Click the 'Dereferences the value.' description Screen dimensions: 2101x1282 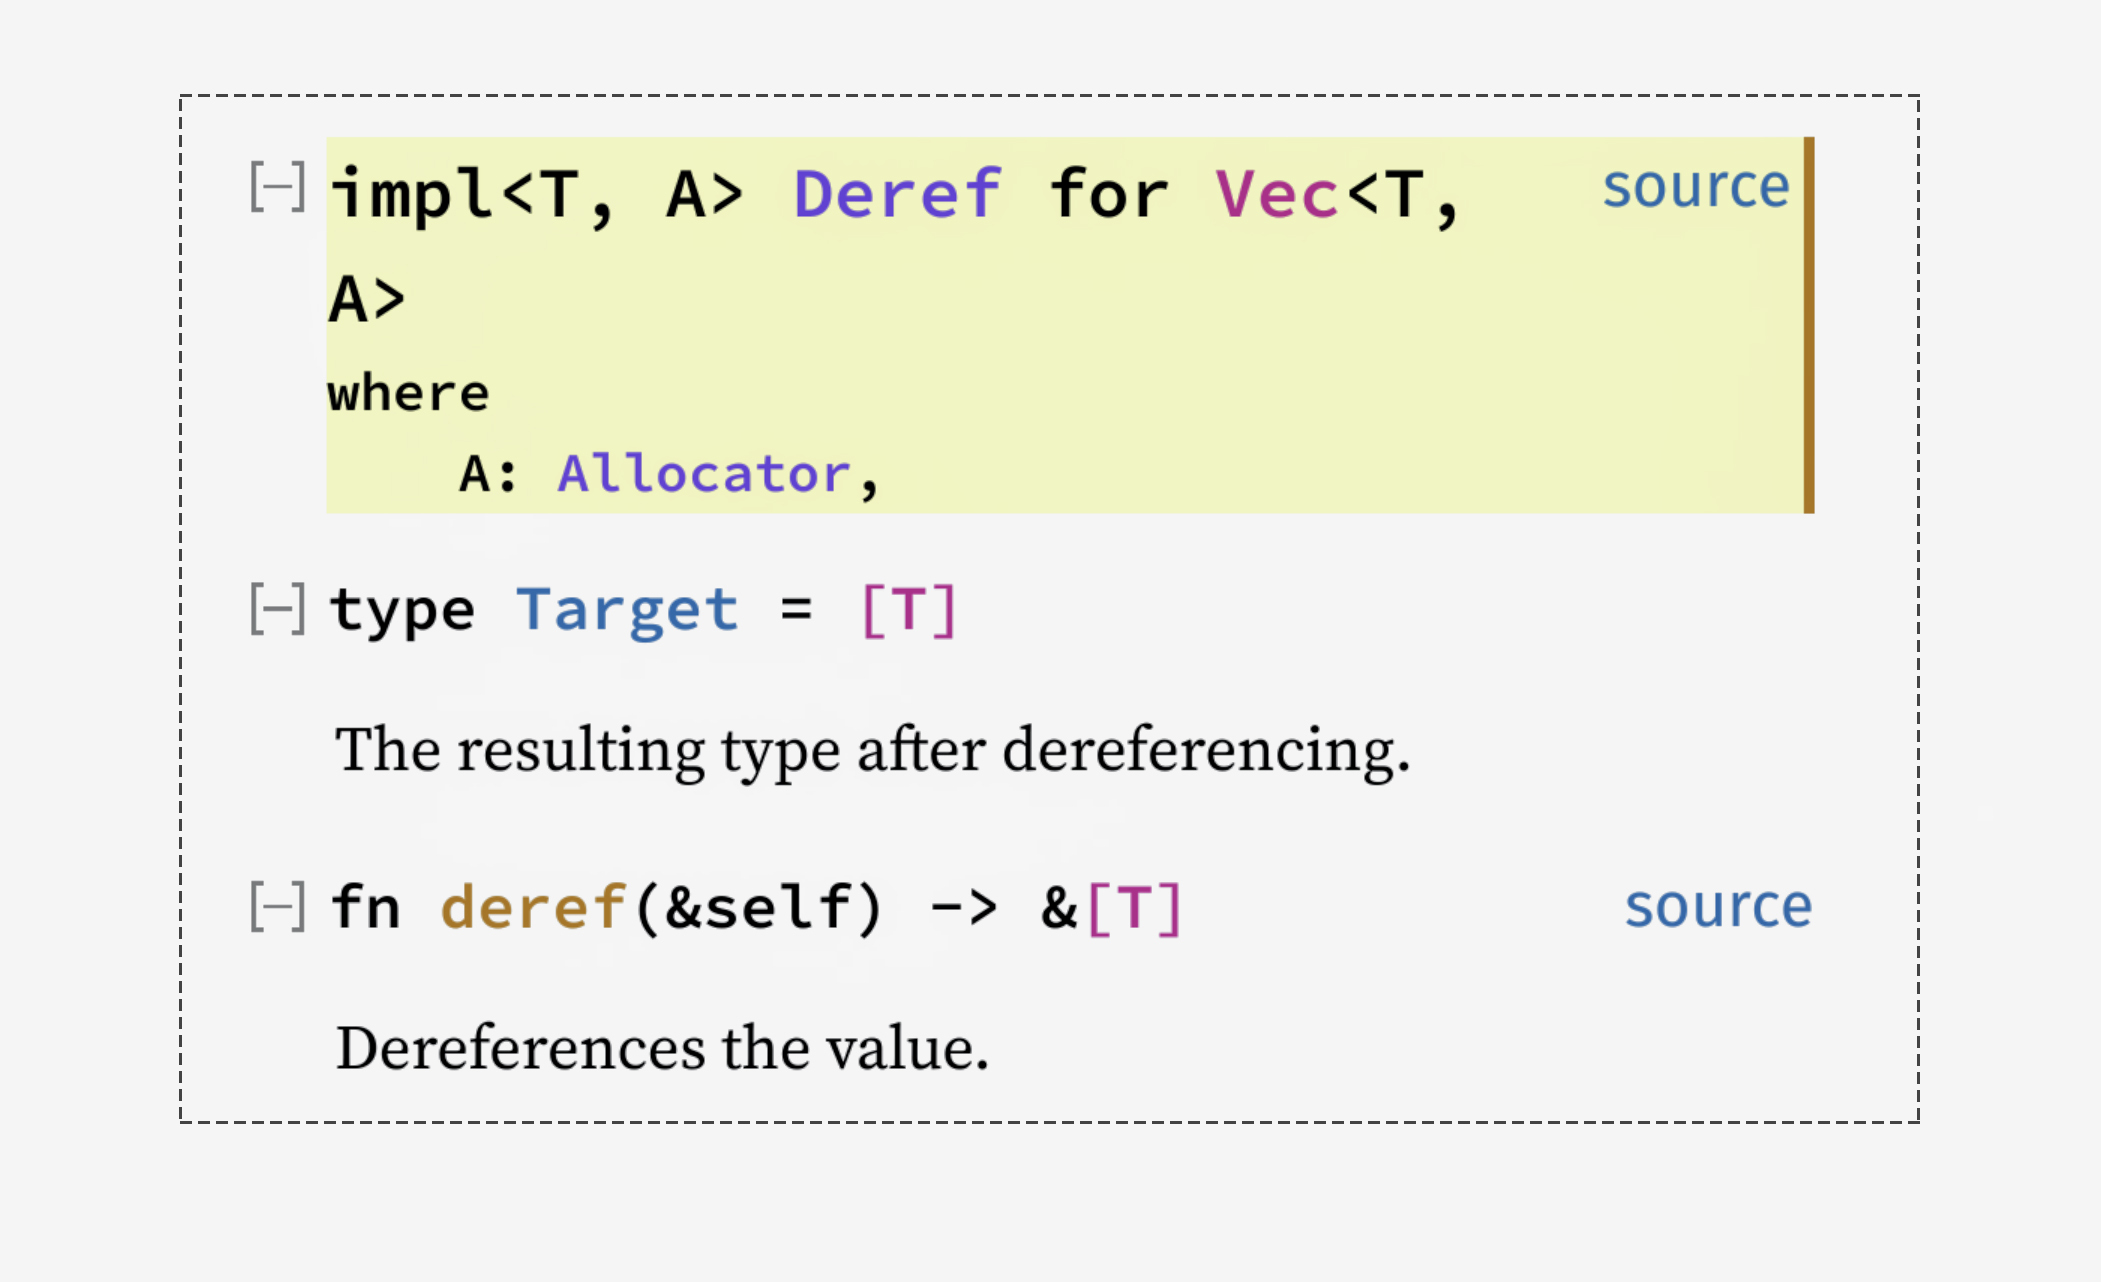[662, 1048]
